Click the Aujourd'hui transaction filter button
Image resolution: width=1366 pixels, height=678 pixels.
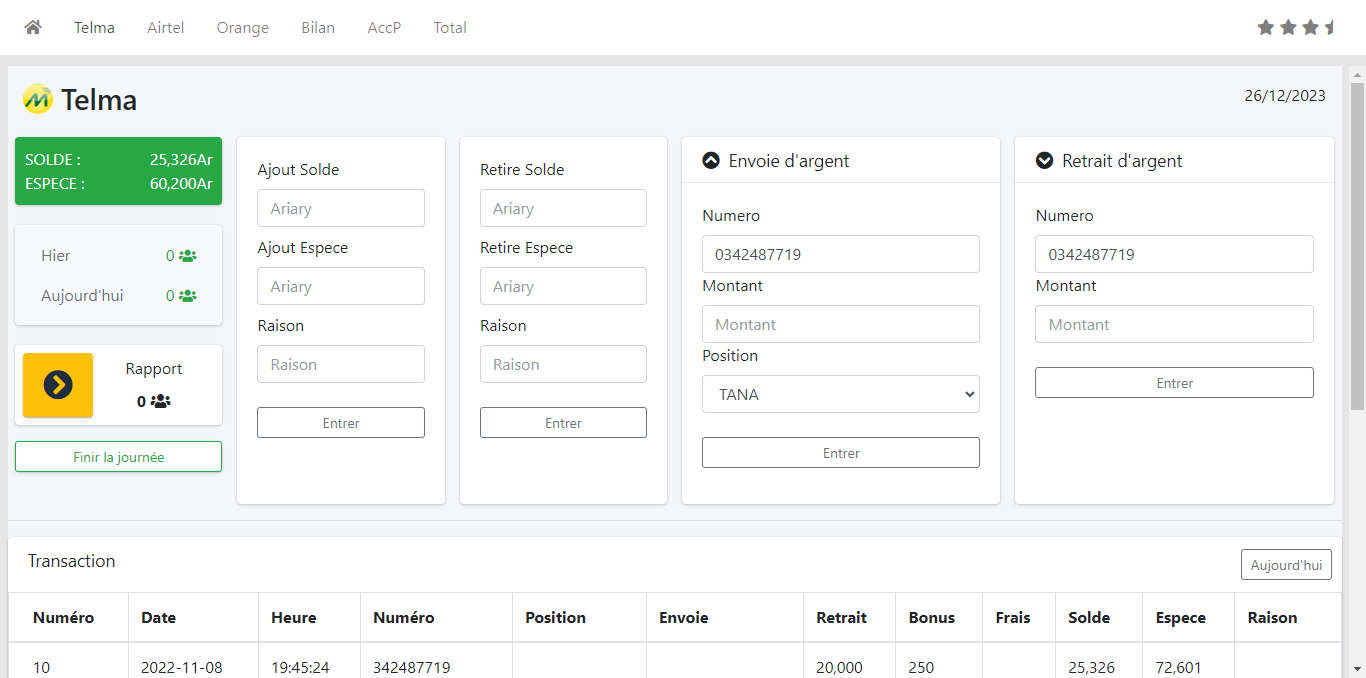[1285, 565]
